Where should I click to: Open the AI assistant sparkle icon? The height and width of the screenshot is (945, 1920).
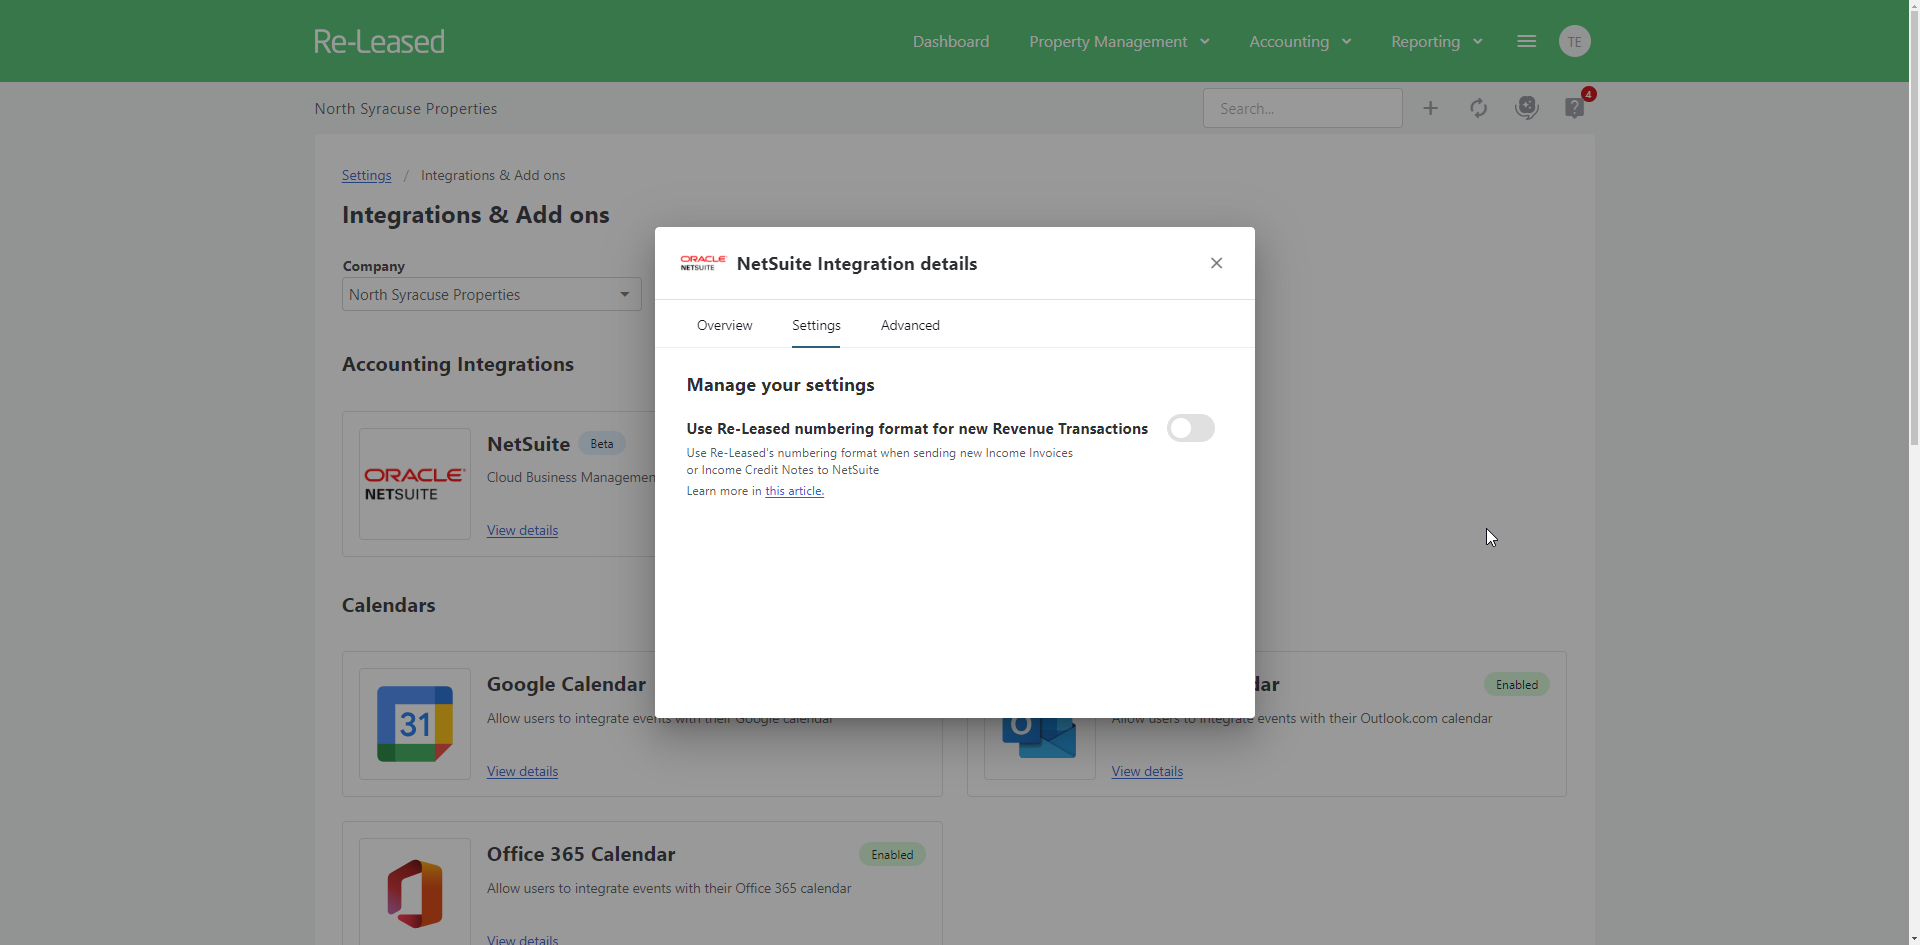pos(1526,107)
